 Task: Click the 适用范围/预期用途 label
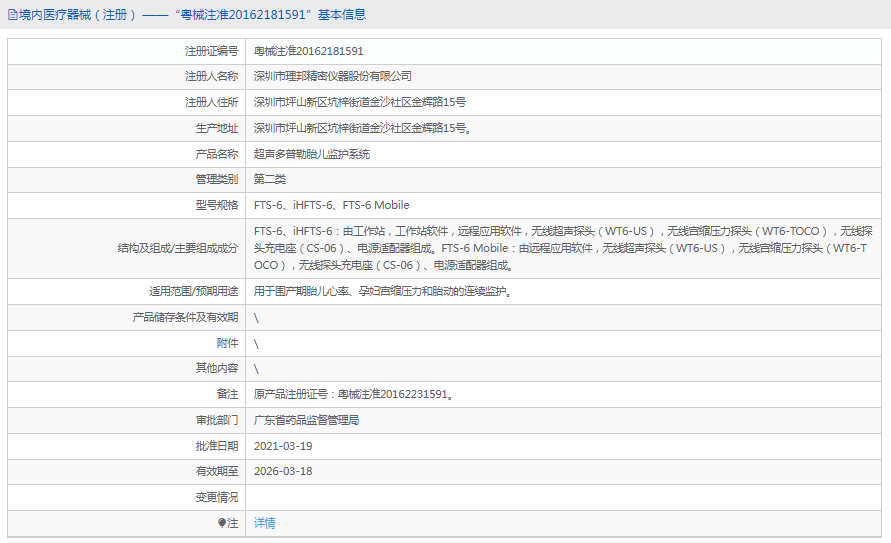(x=194, y=291)
